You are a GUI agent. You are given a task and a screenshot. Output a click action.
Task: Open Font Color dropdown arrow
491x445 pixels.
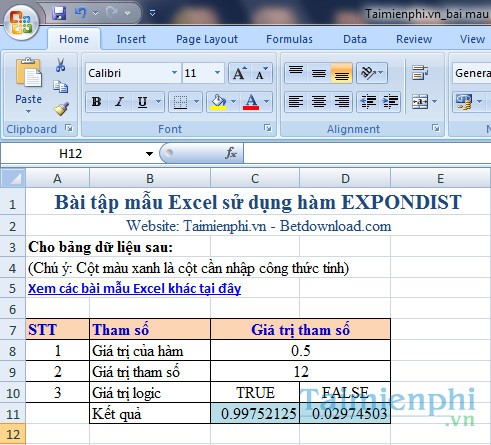266,102
